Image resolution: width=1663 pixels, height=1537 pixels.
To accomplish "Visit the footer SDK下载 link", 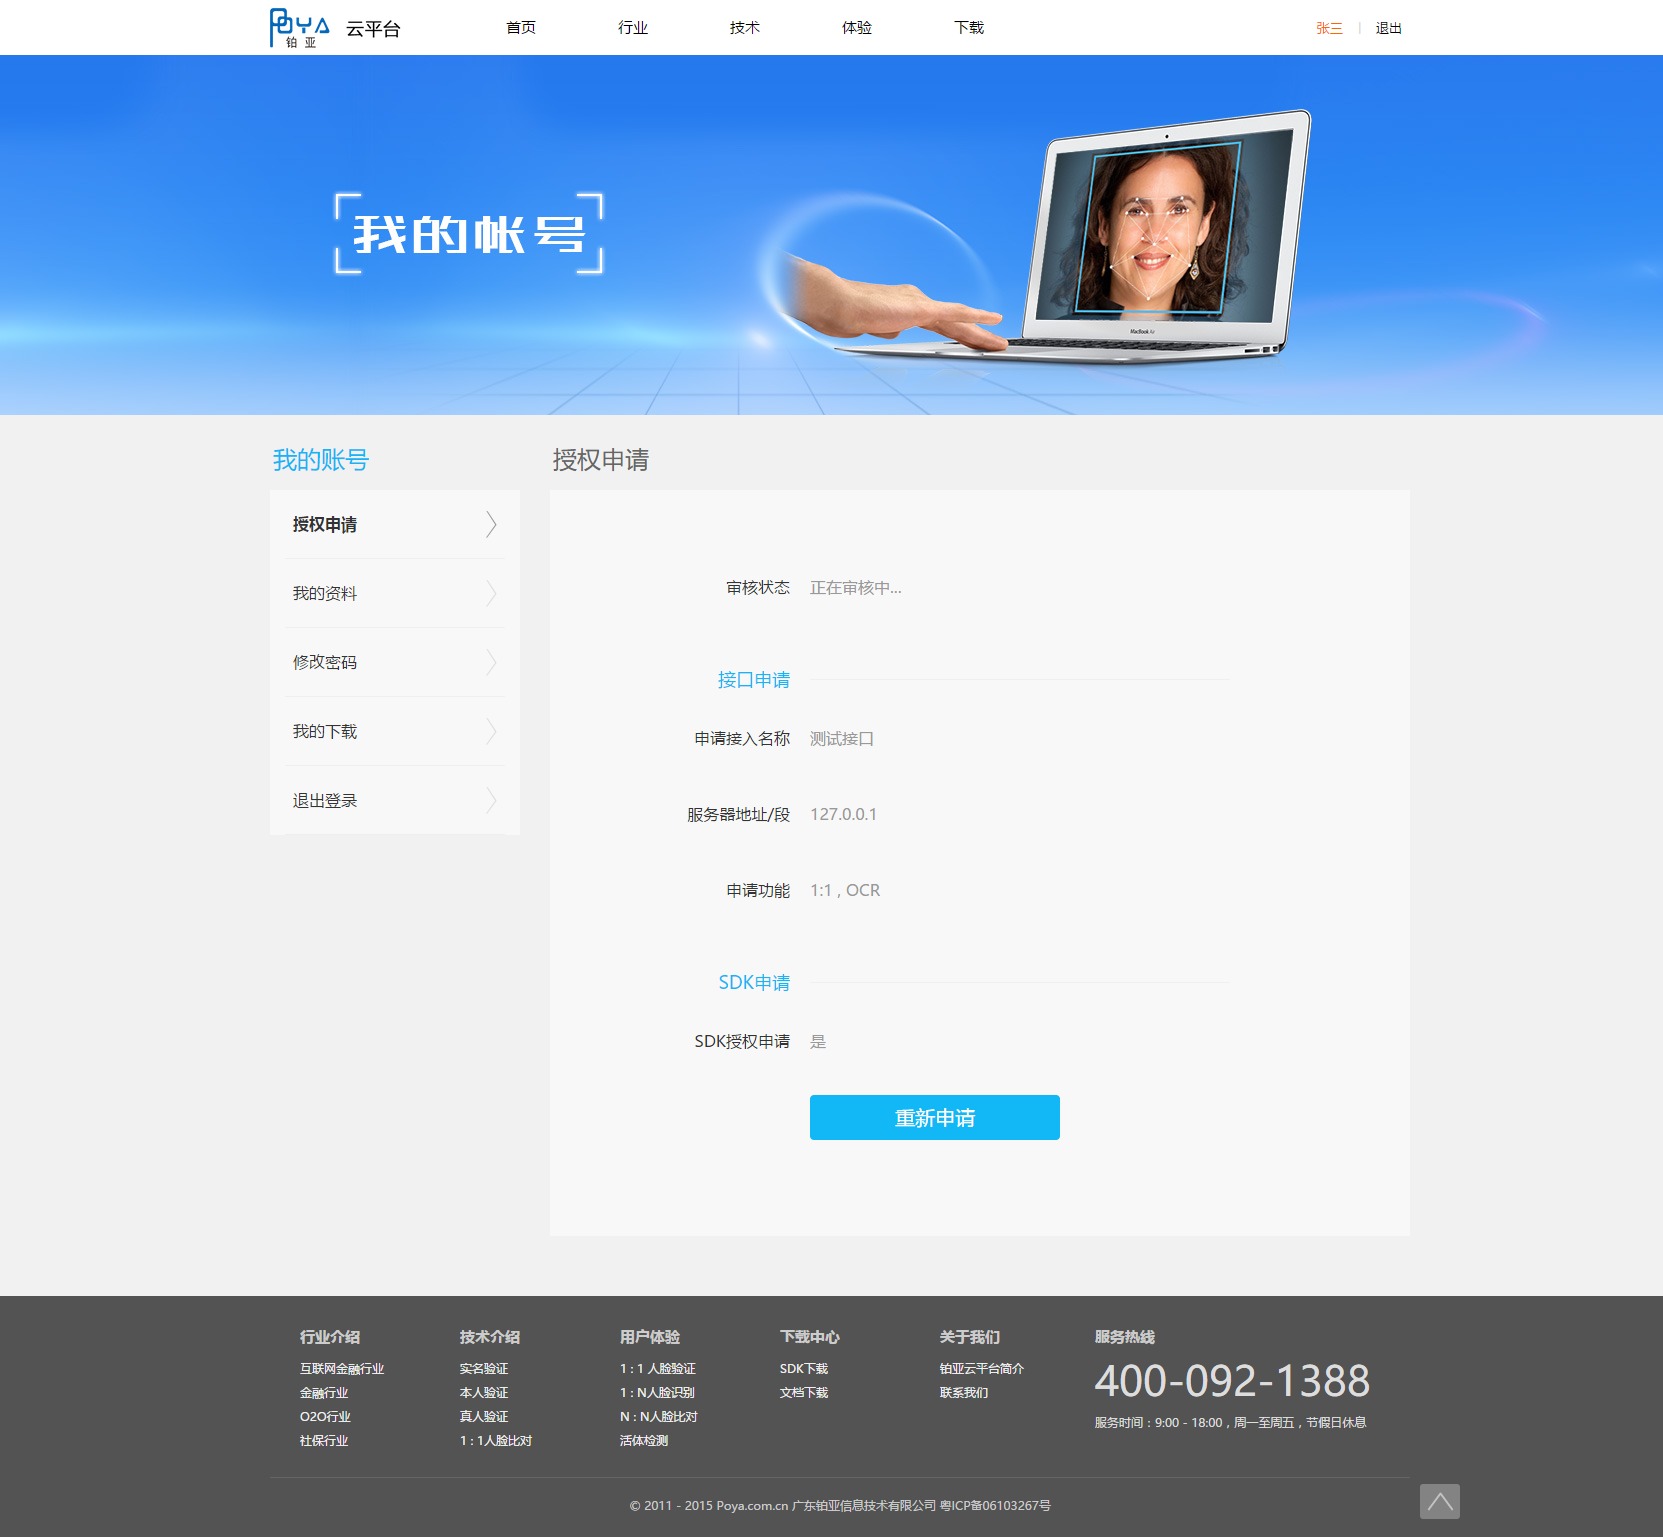I will (804, 1368).
